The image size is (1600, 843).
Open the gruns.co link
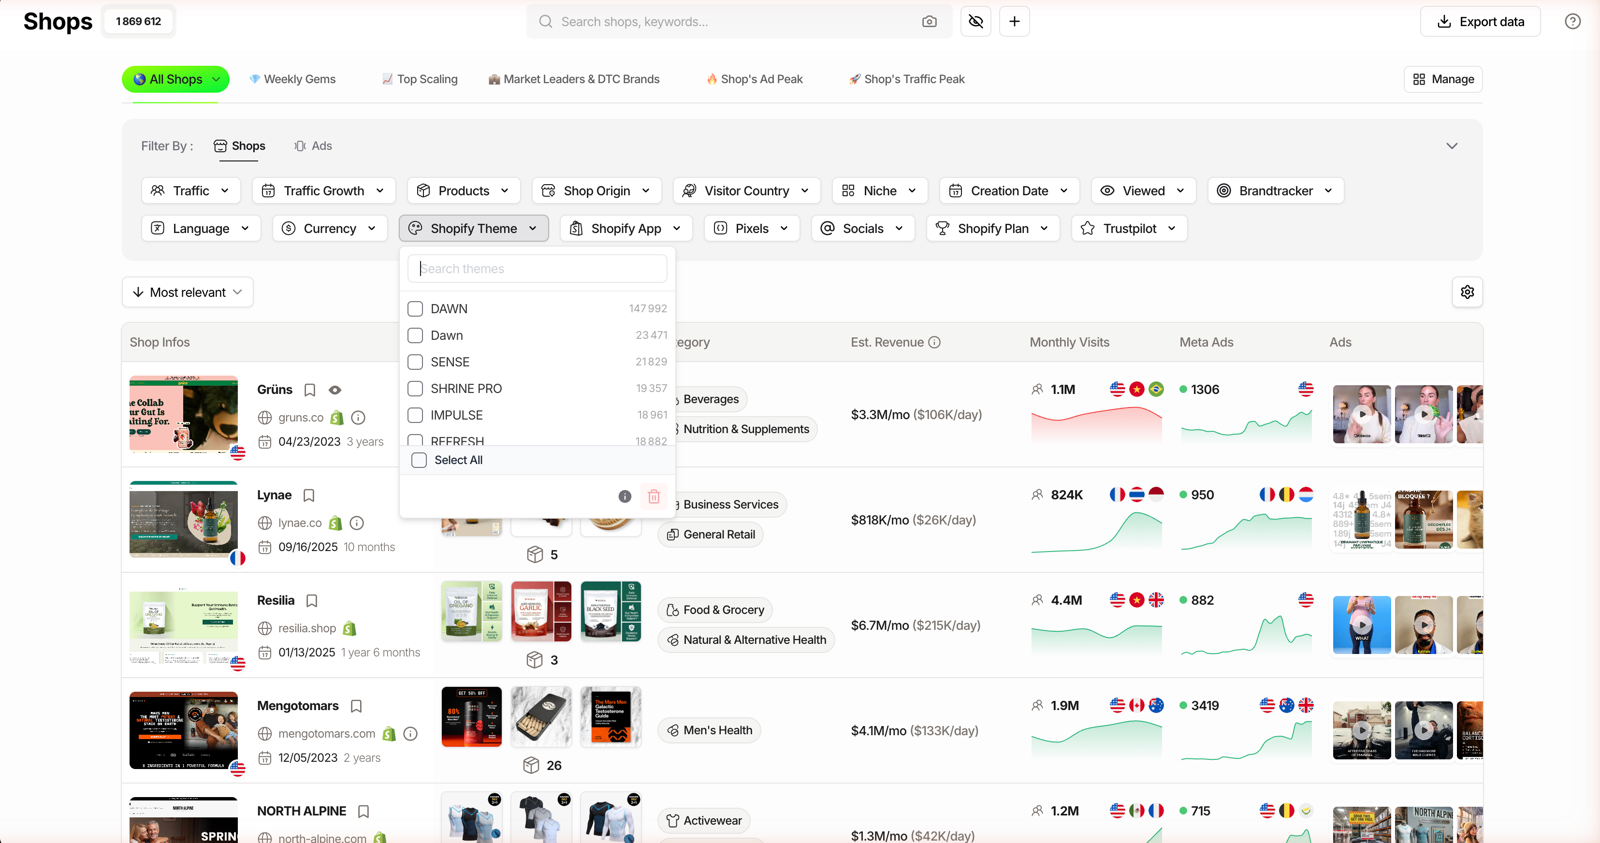tap(301, 418)
